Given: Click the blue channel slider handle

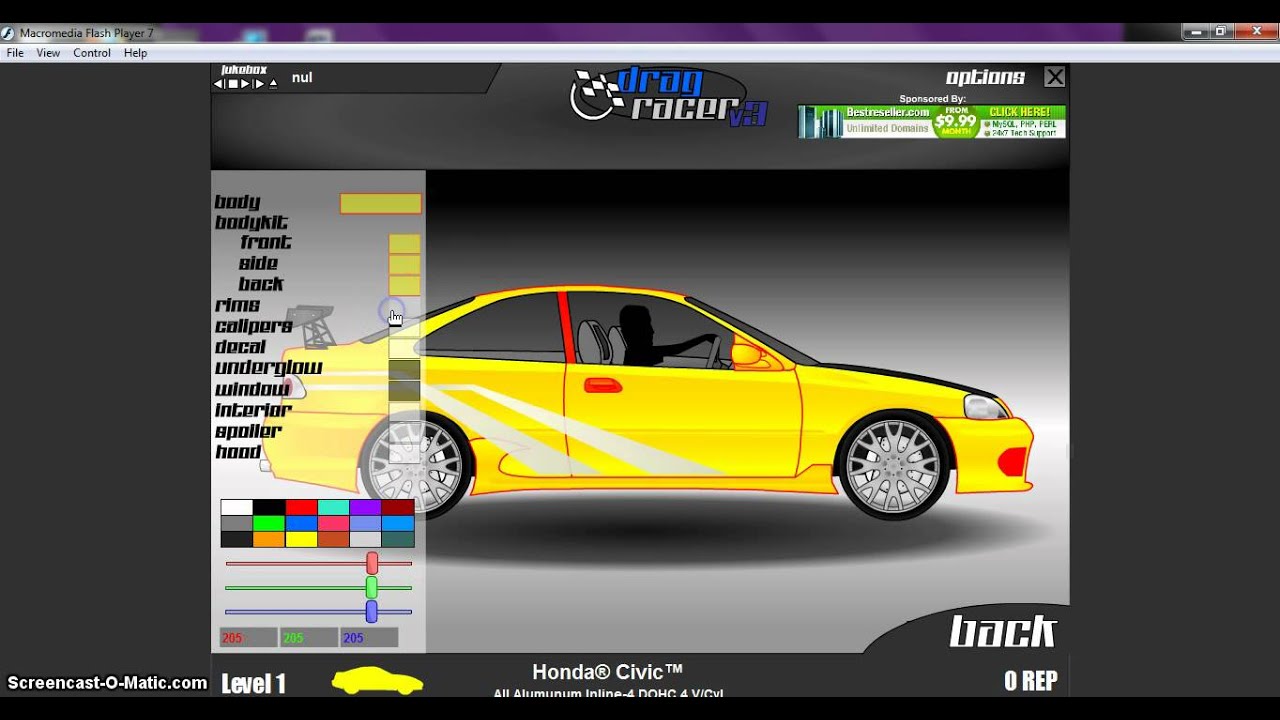Looking at the screenshot, I should click(372, 611).
